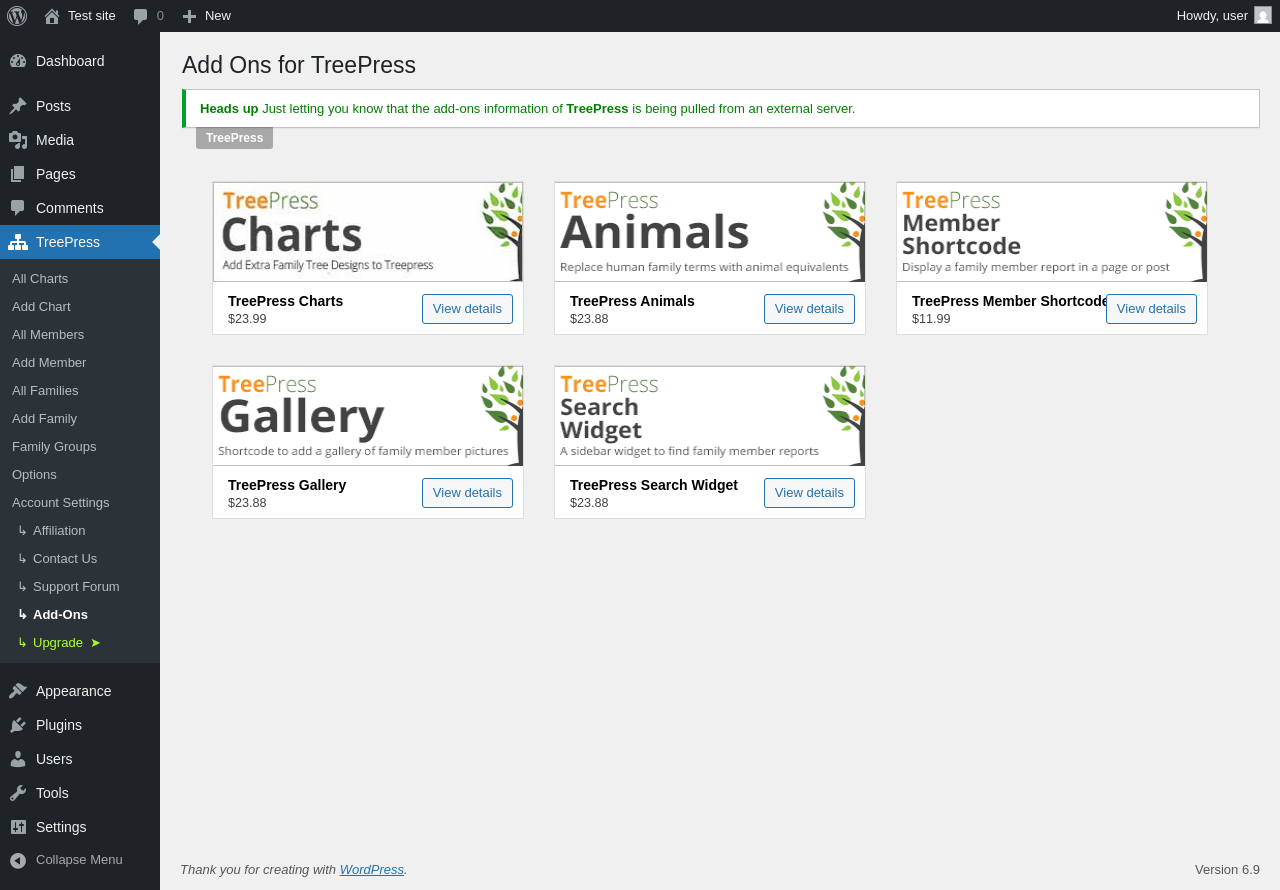Click the Users person icon

[x=18, y=759]
